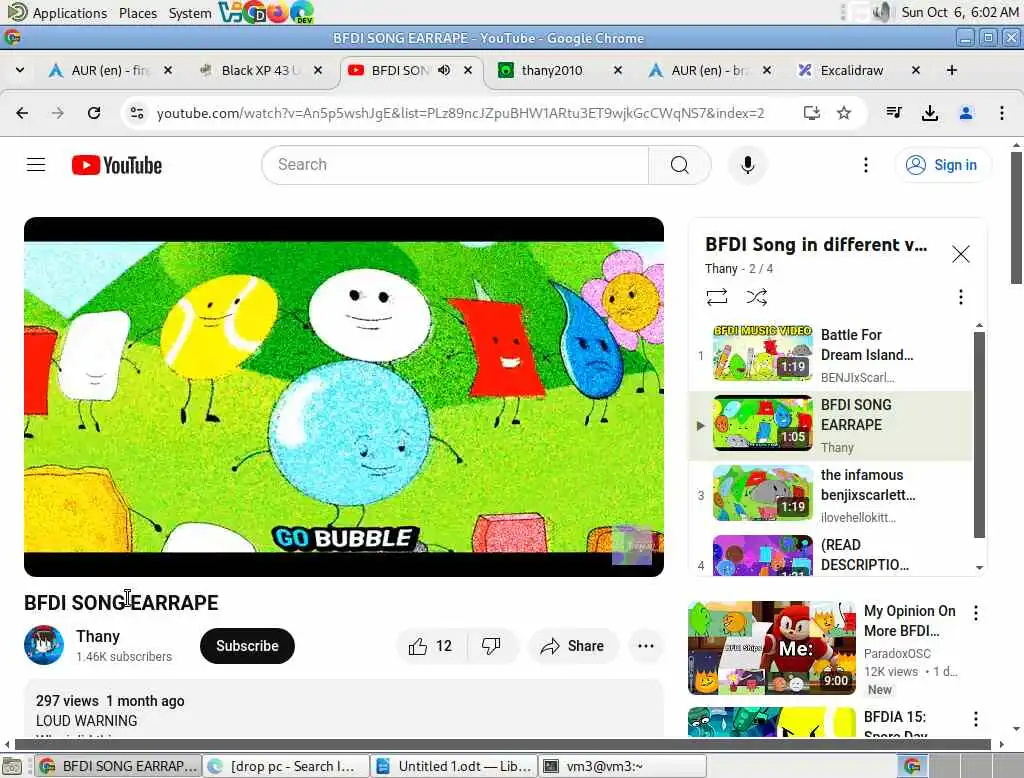
Task: Open the media controls icon in Chrome toolbar
Action: pos(894,113)
